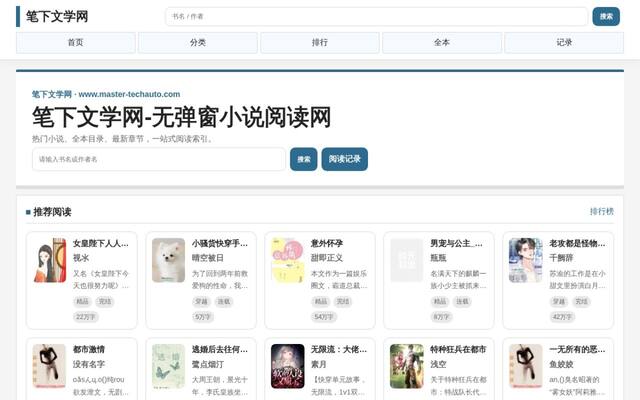Click author name 视米
Screen dimensions: 640x400
point(81,258)
